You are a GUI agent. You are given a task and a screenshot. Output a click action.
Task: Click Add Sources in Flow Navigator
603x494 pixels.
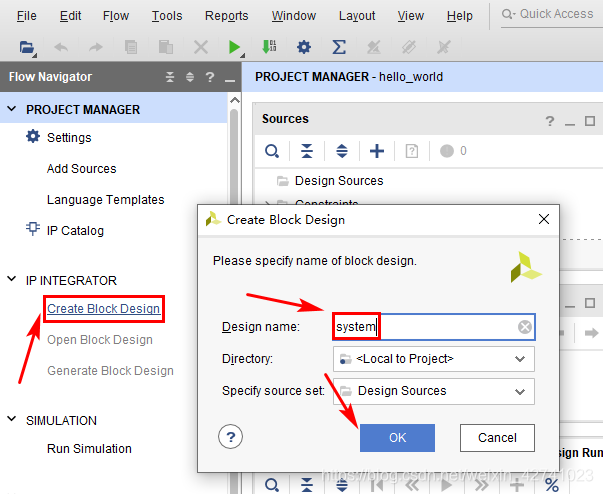[x=82, y=169]
